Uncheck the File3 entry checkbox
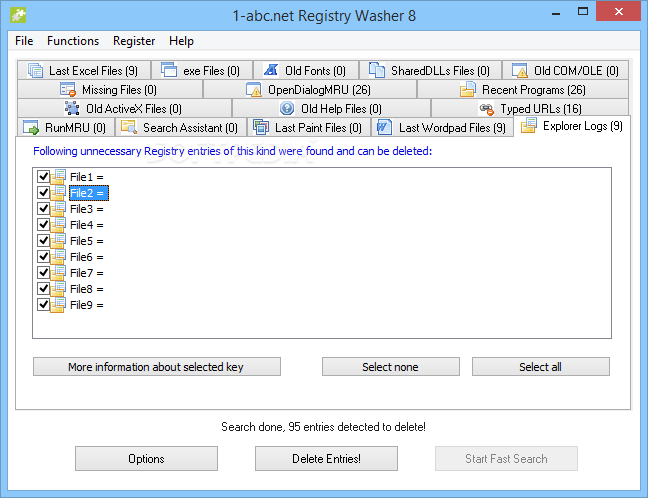Image resolution: width=648 pixels, height=498 pixels. pos(43,208)
